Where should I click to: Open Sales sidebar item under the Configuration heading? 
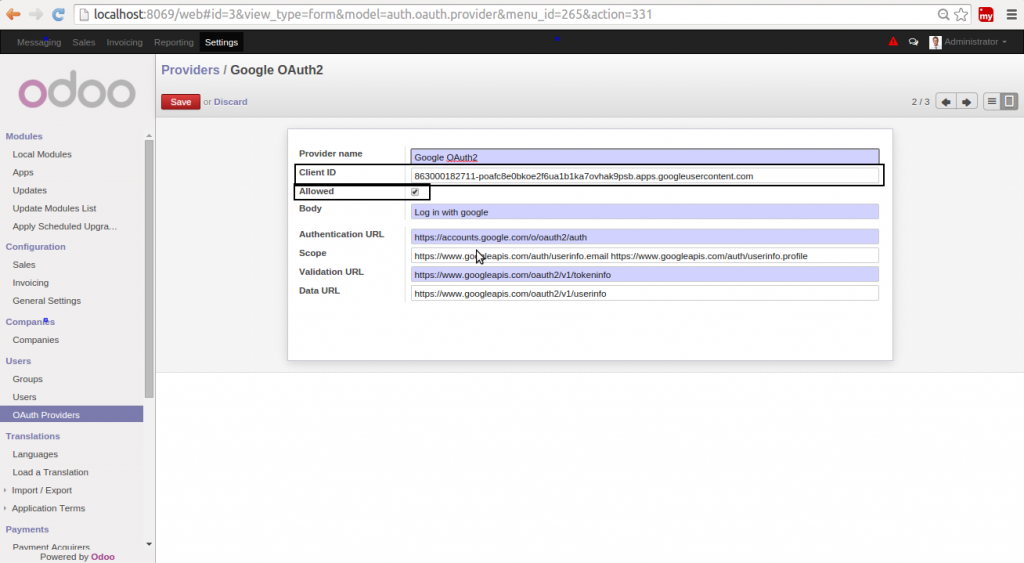[24, 265]
